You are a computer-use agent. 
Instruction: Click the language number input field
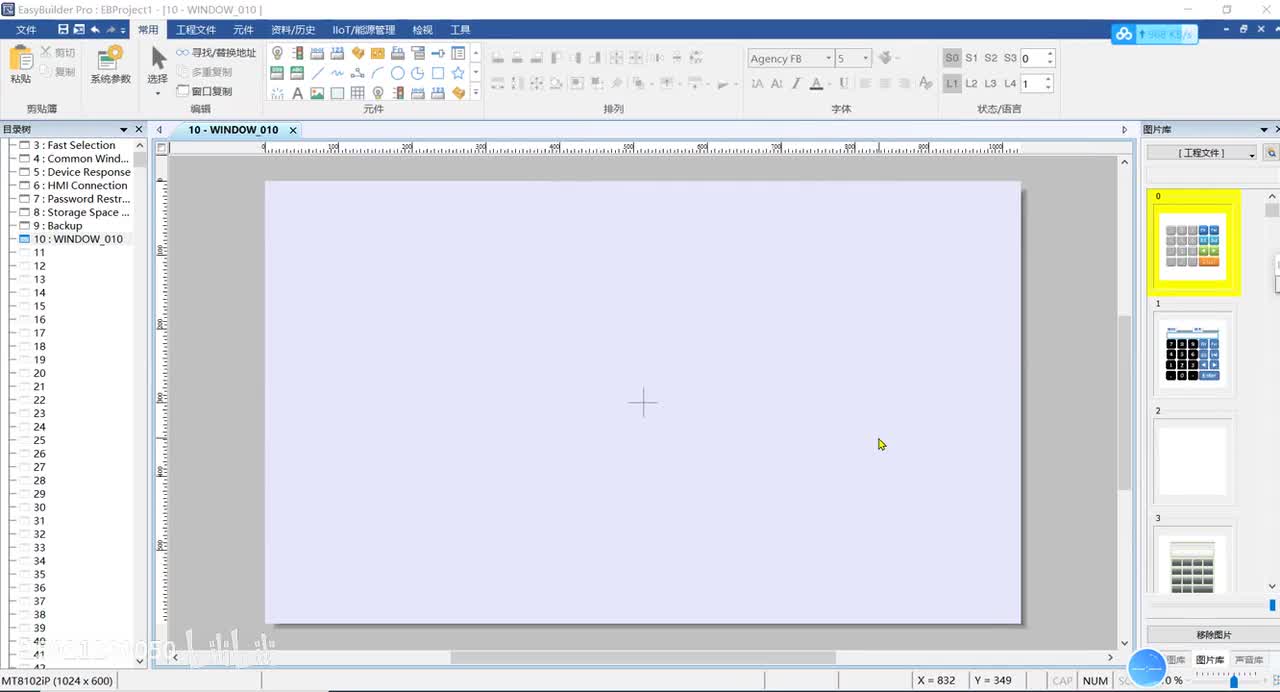click(1032, 84)
